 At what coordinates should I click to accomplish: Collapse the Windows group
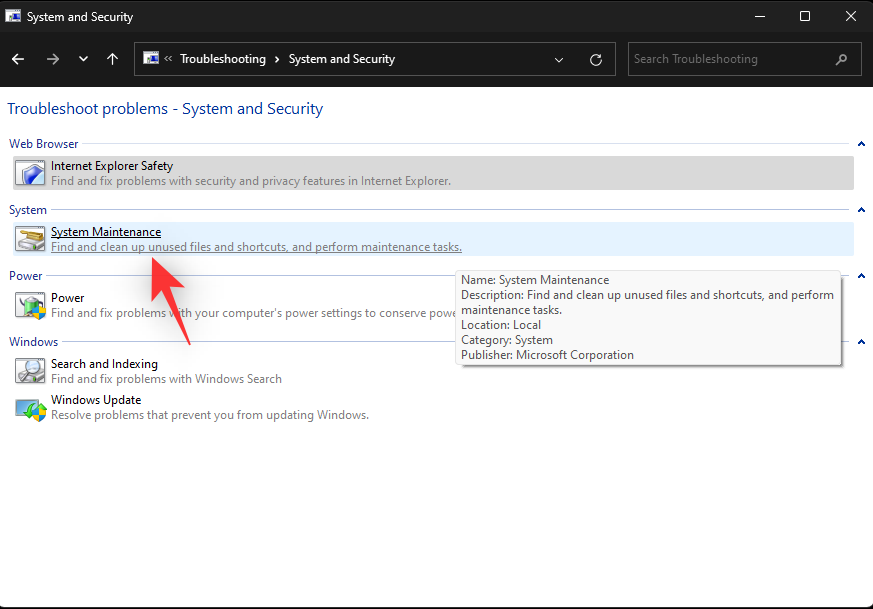point(861,342)
